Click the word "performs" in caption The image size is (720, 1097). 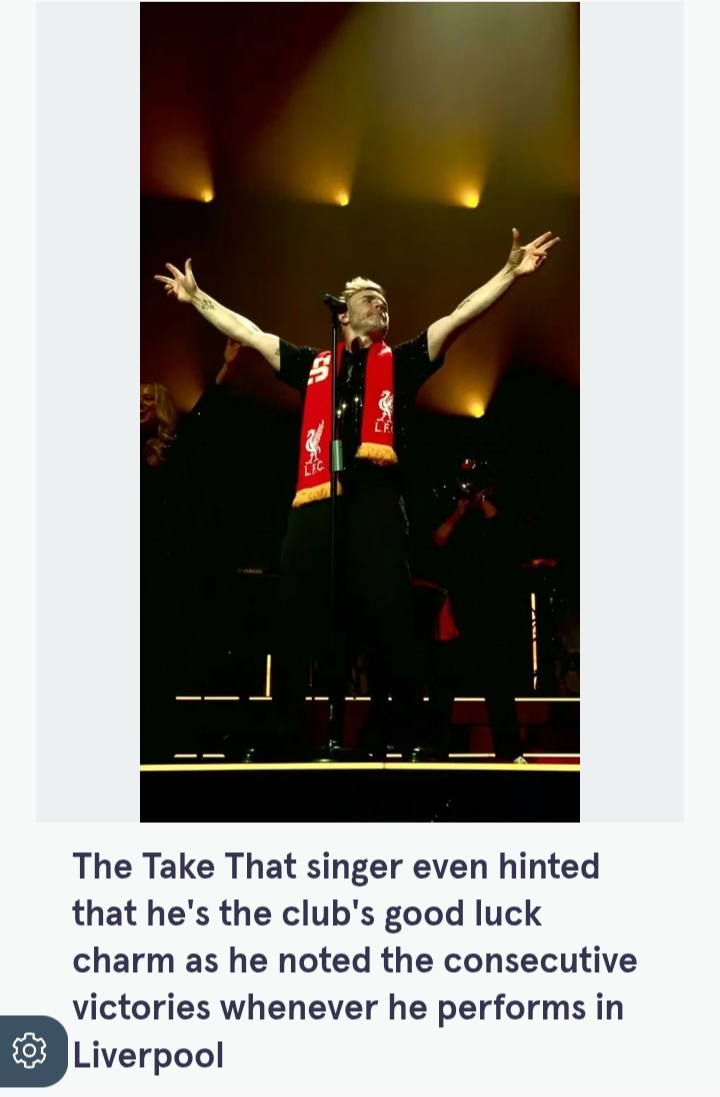512,1009
